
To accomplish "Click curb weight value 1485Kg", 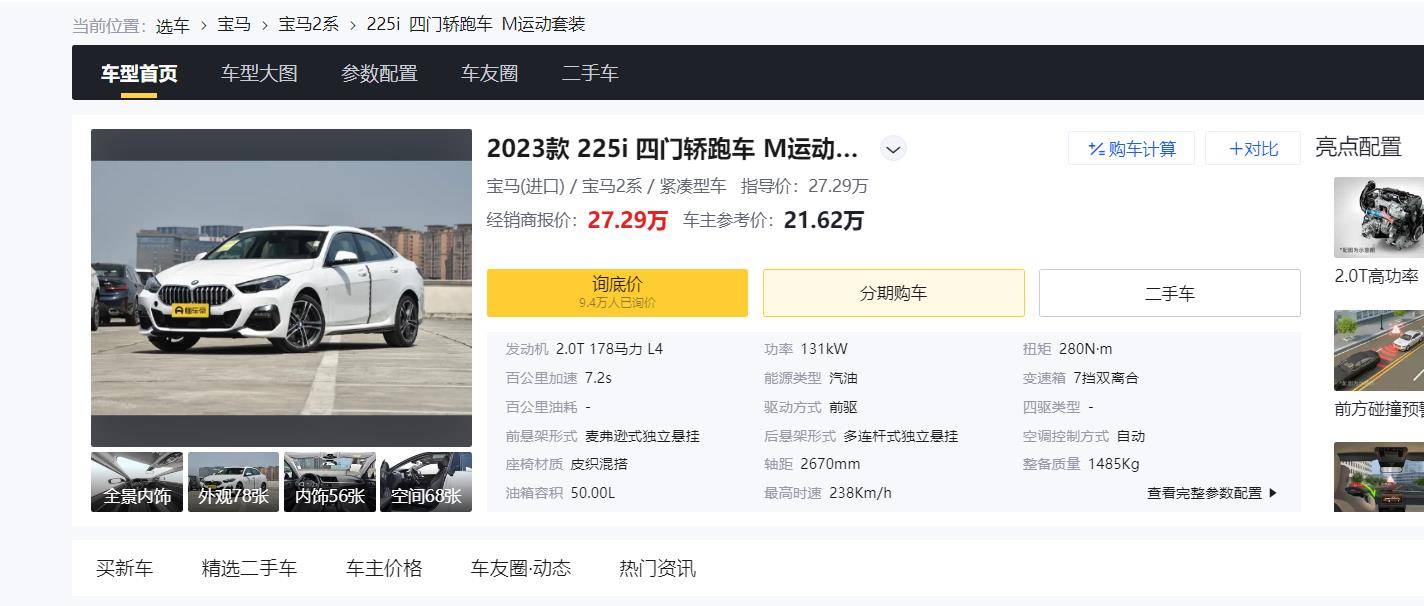I will 1113,464.
